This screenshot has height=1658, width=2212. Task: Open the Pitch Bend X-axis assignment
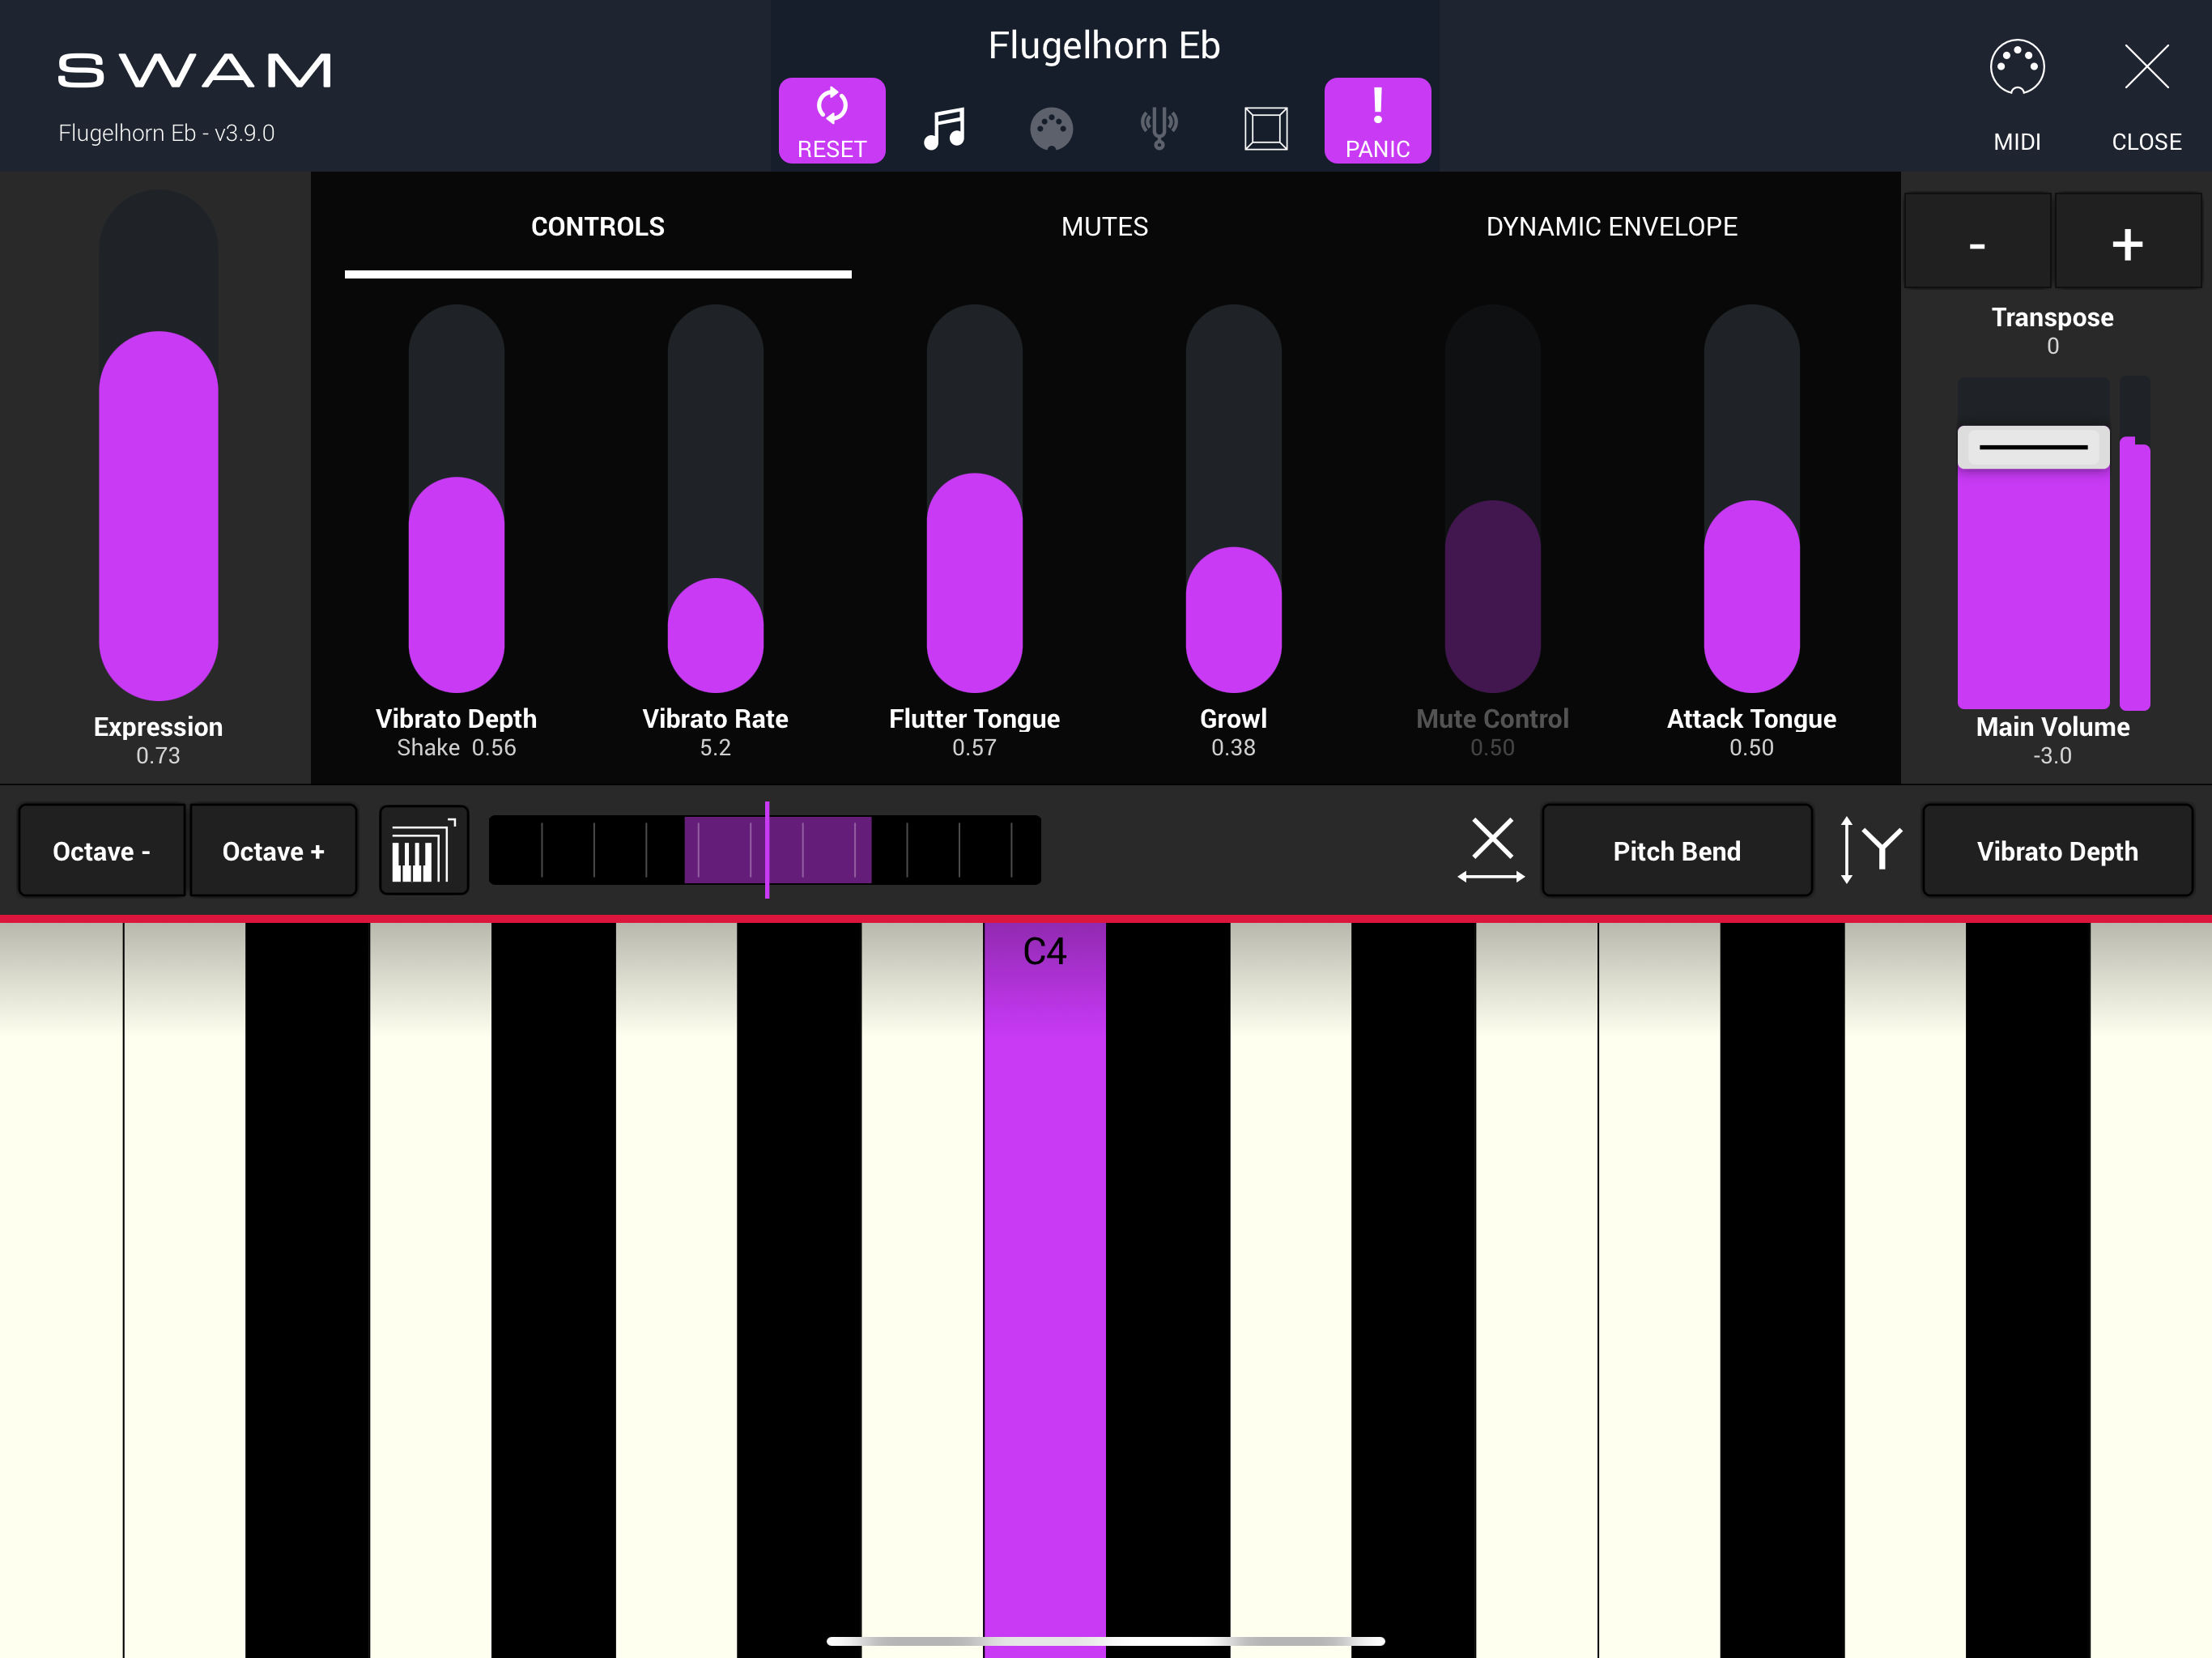(x=1677, y=851)
